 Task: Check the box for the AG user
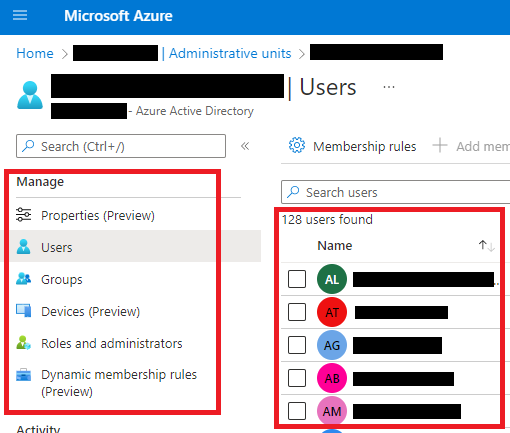coord(297,345)
